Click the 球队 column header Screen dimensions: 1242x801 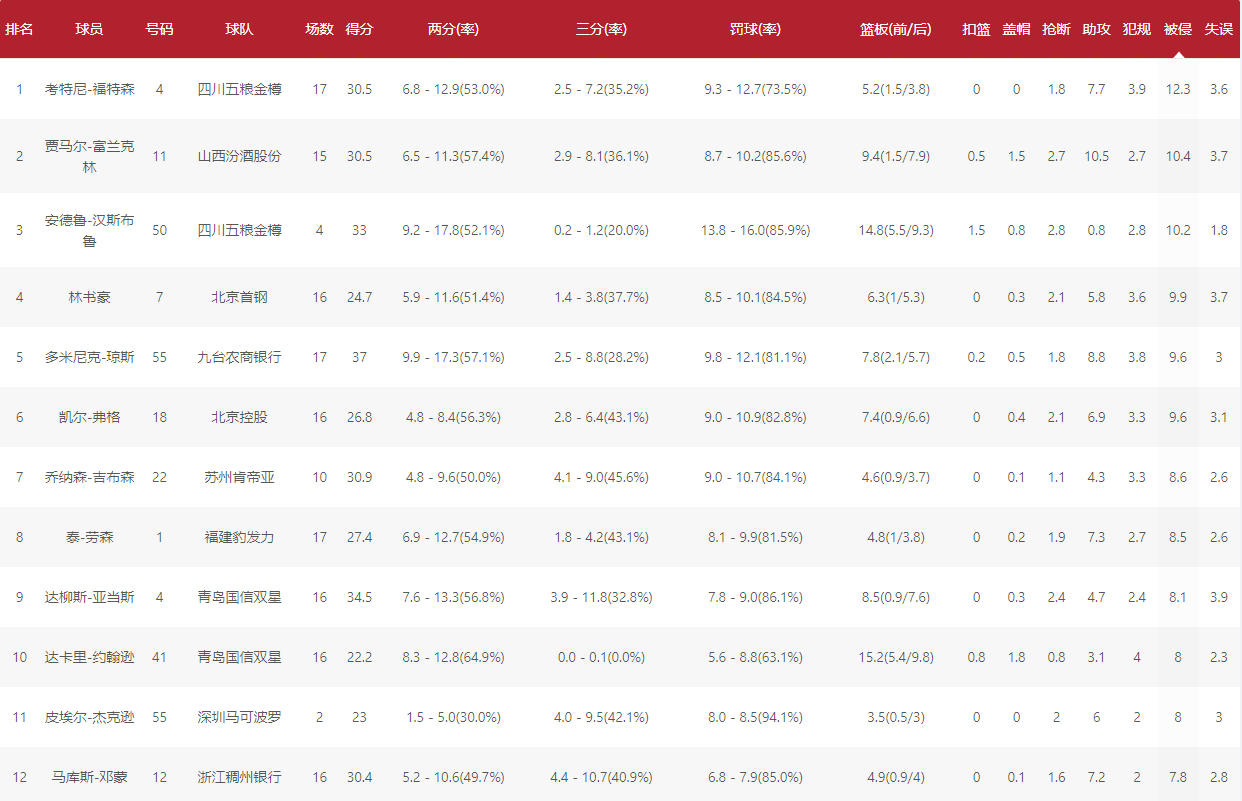tap(239, 30)
